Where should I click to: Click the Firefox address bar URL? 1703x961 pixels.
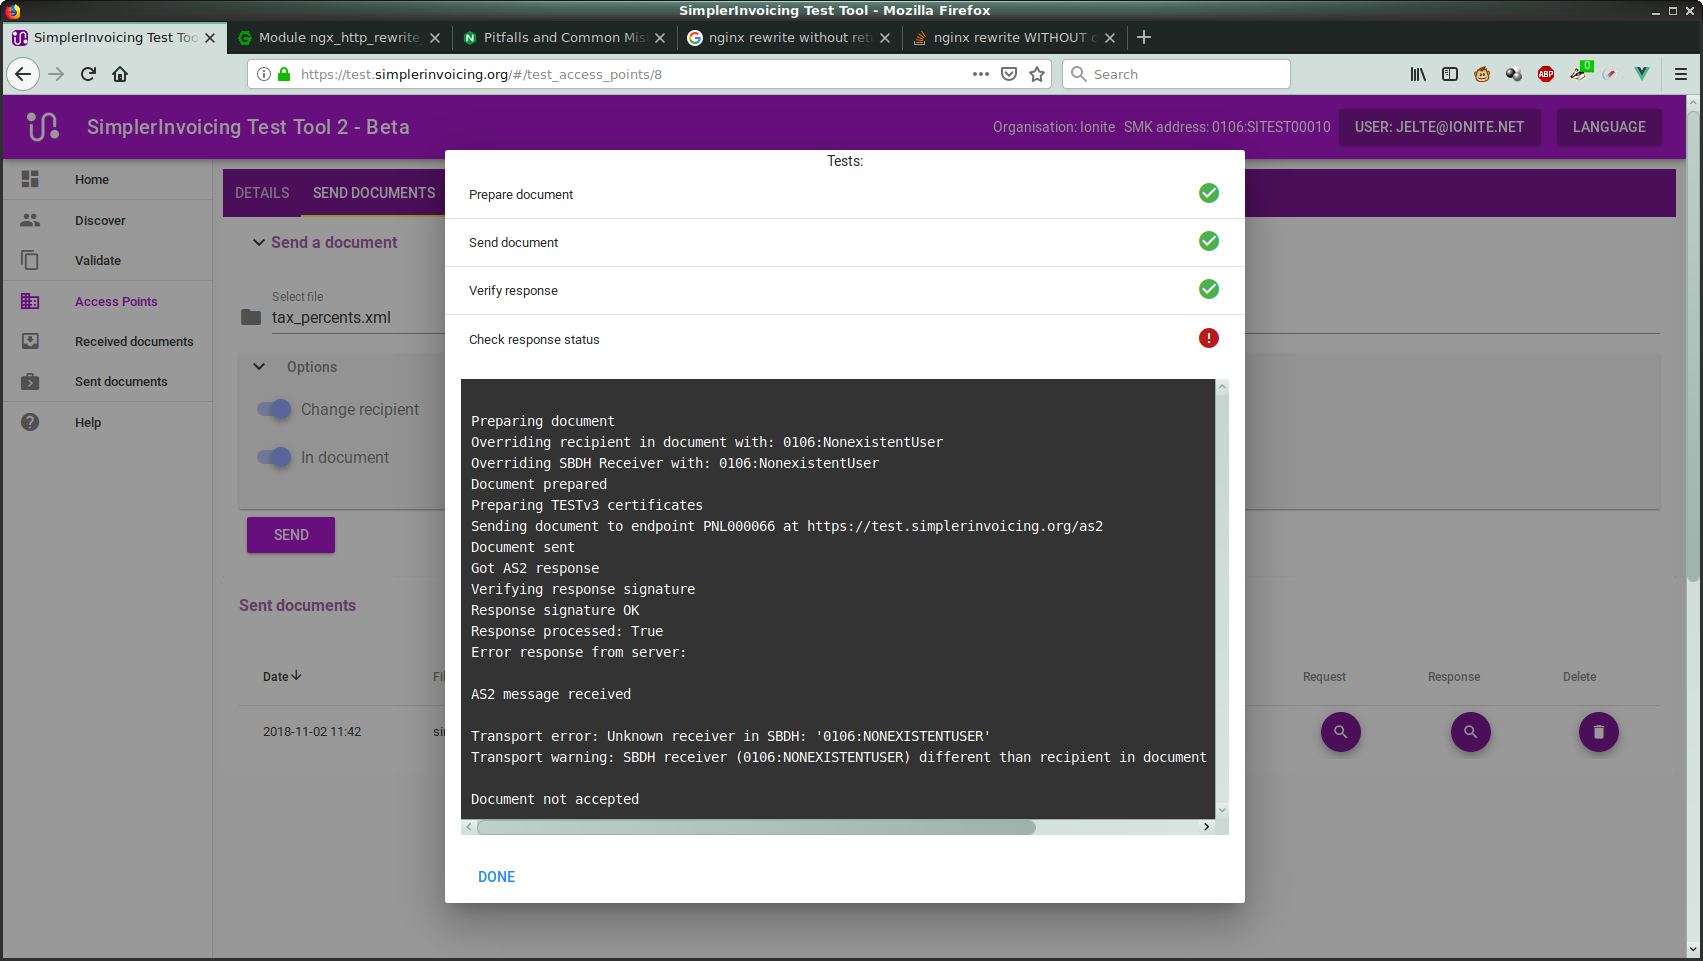[x=481, y=74]
